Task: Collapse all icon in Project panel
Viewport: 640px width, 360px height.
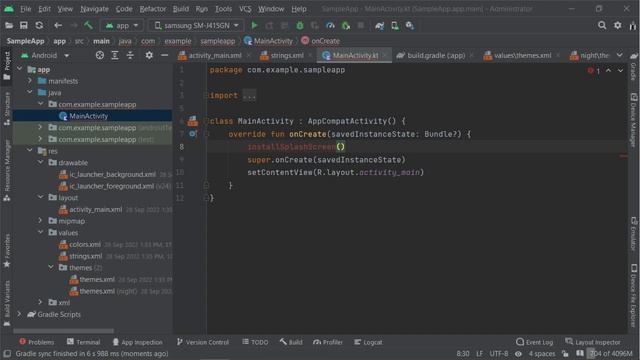Action: point(130,55)
